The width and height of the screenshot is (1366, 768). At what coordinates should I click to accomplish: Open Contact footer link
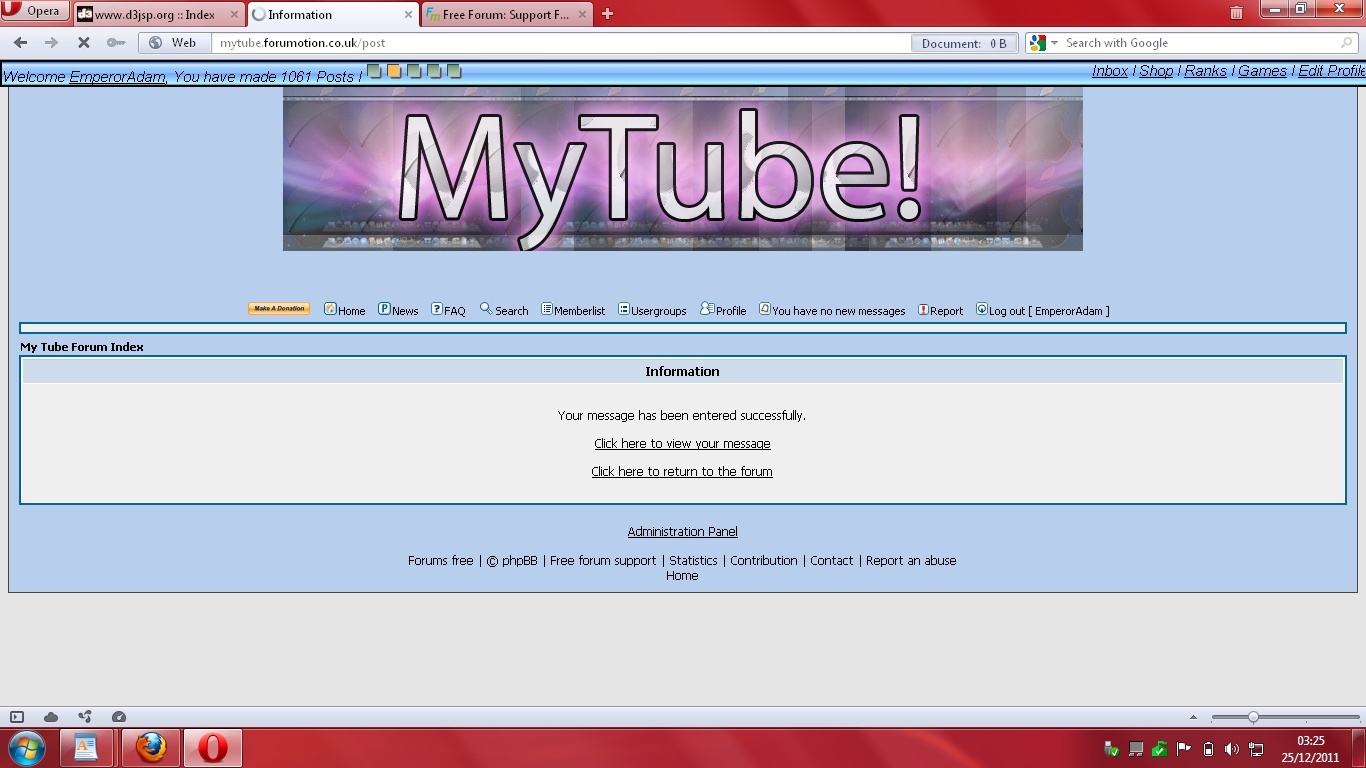(831, 561)
